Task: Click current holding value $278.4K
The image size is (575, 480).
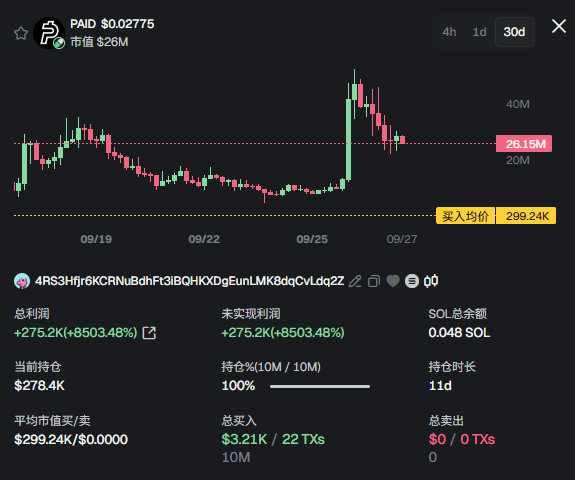Action: coord(39,386)
